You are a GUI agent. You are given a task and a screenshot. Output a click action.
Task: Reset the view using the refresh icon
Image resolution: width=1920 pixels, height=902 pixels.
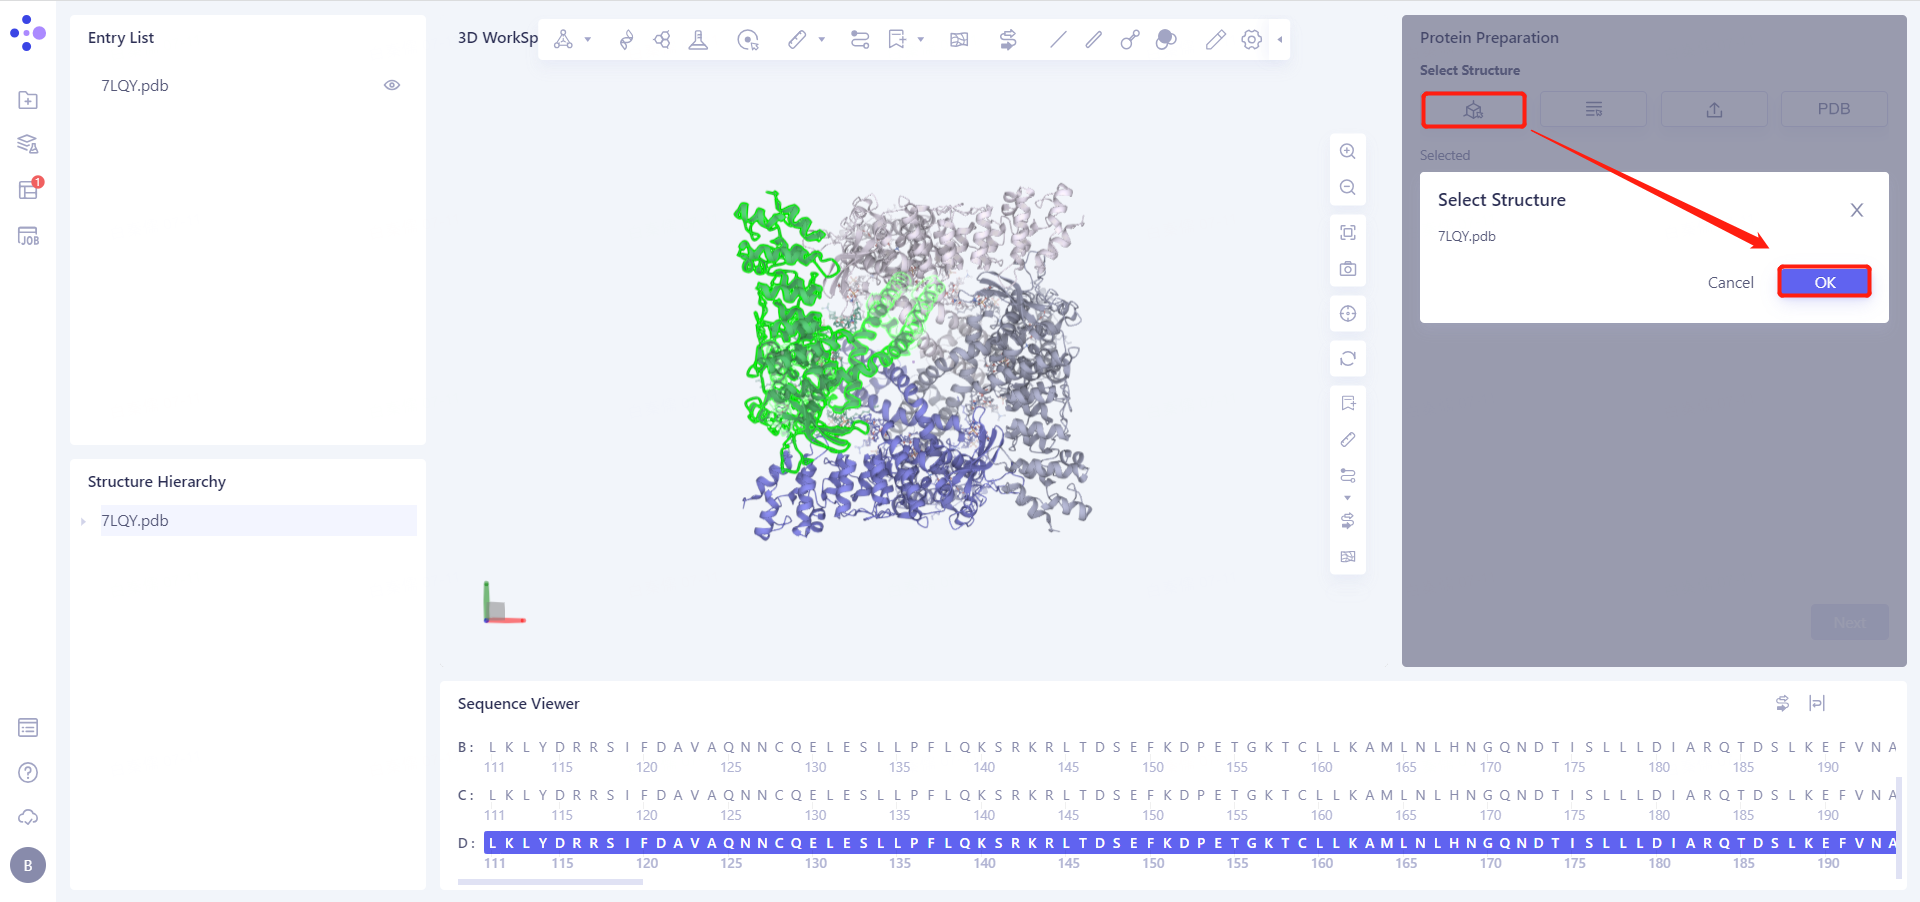point(1348,358)
